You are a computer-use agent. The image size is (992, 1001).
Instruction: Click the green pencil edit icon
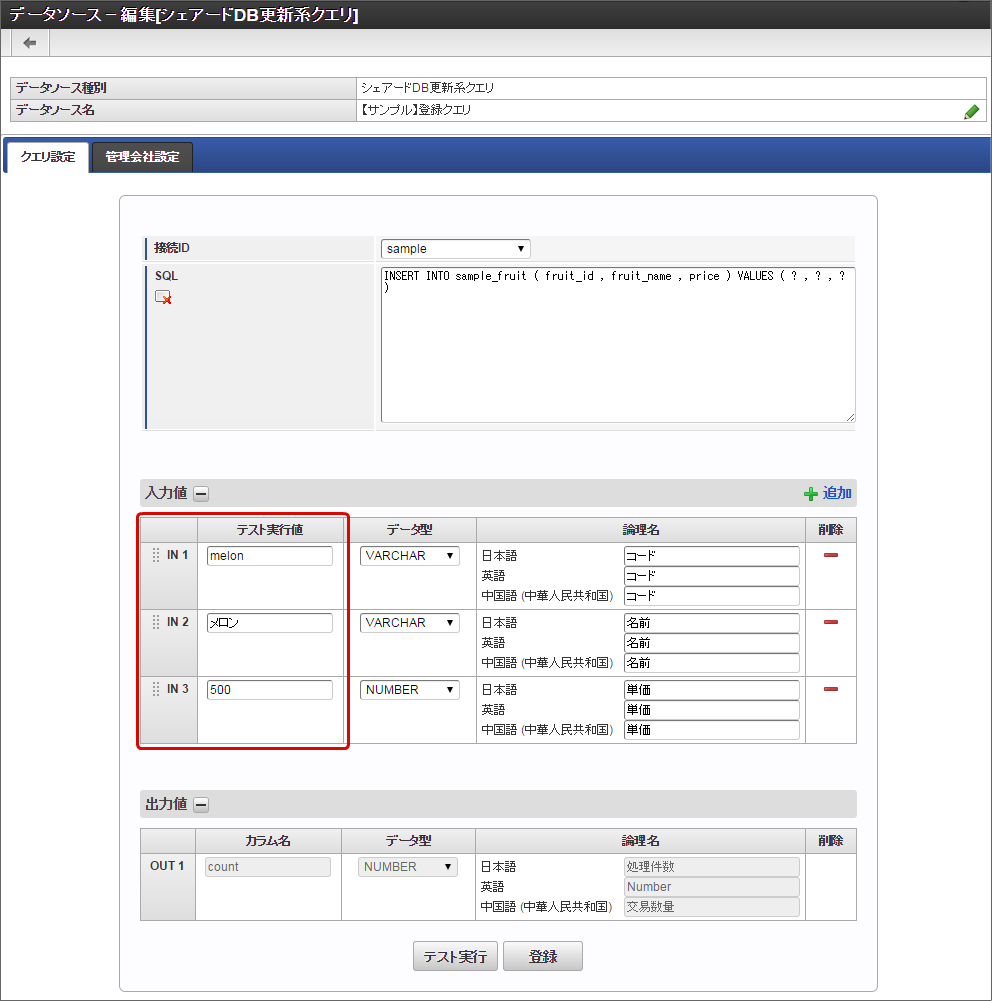pos(971,112)
